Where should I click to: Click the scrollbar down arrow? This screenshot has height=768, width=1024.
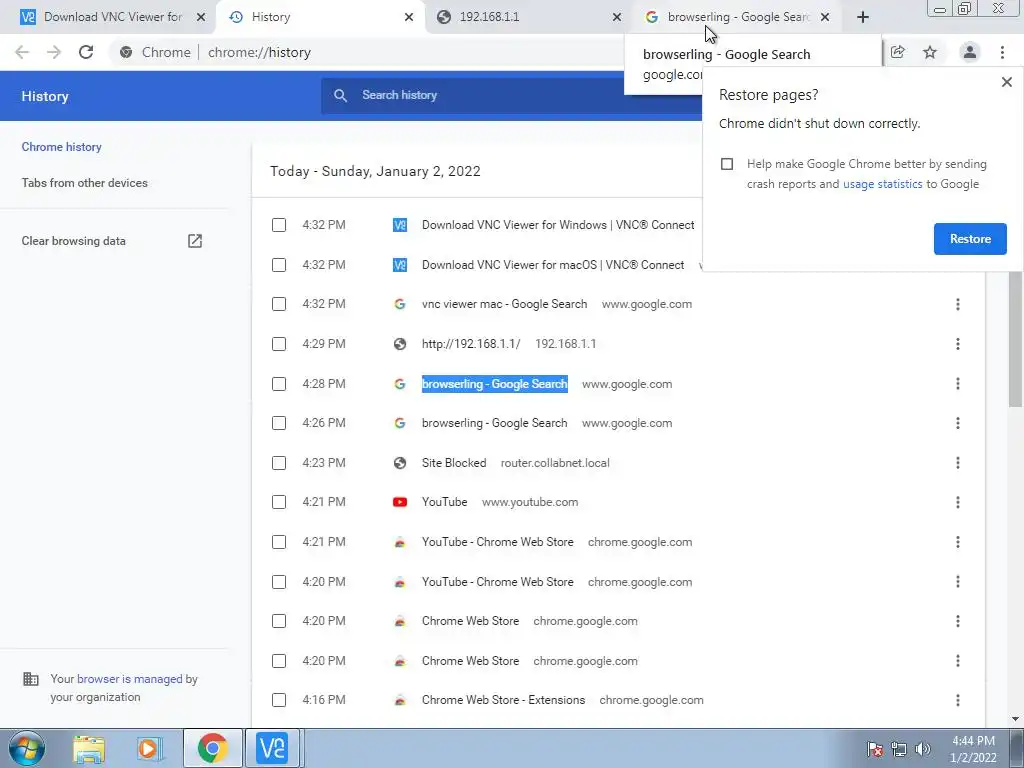[x=1015, y=719]
